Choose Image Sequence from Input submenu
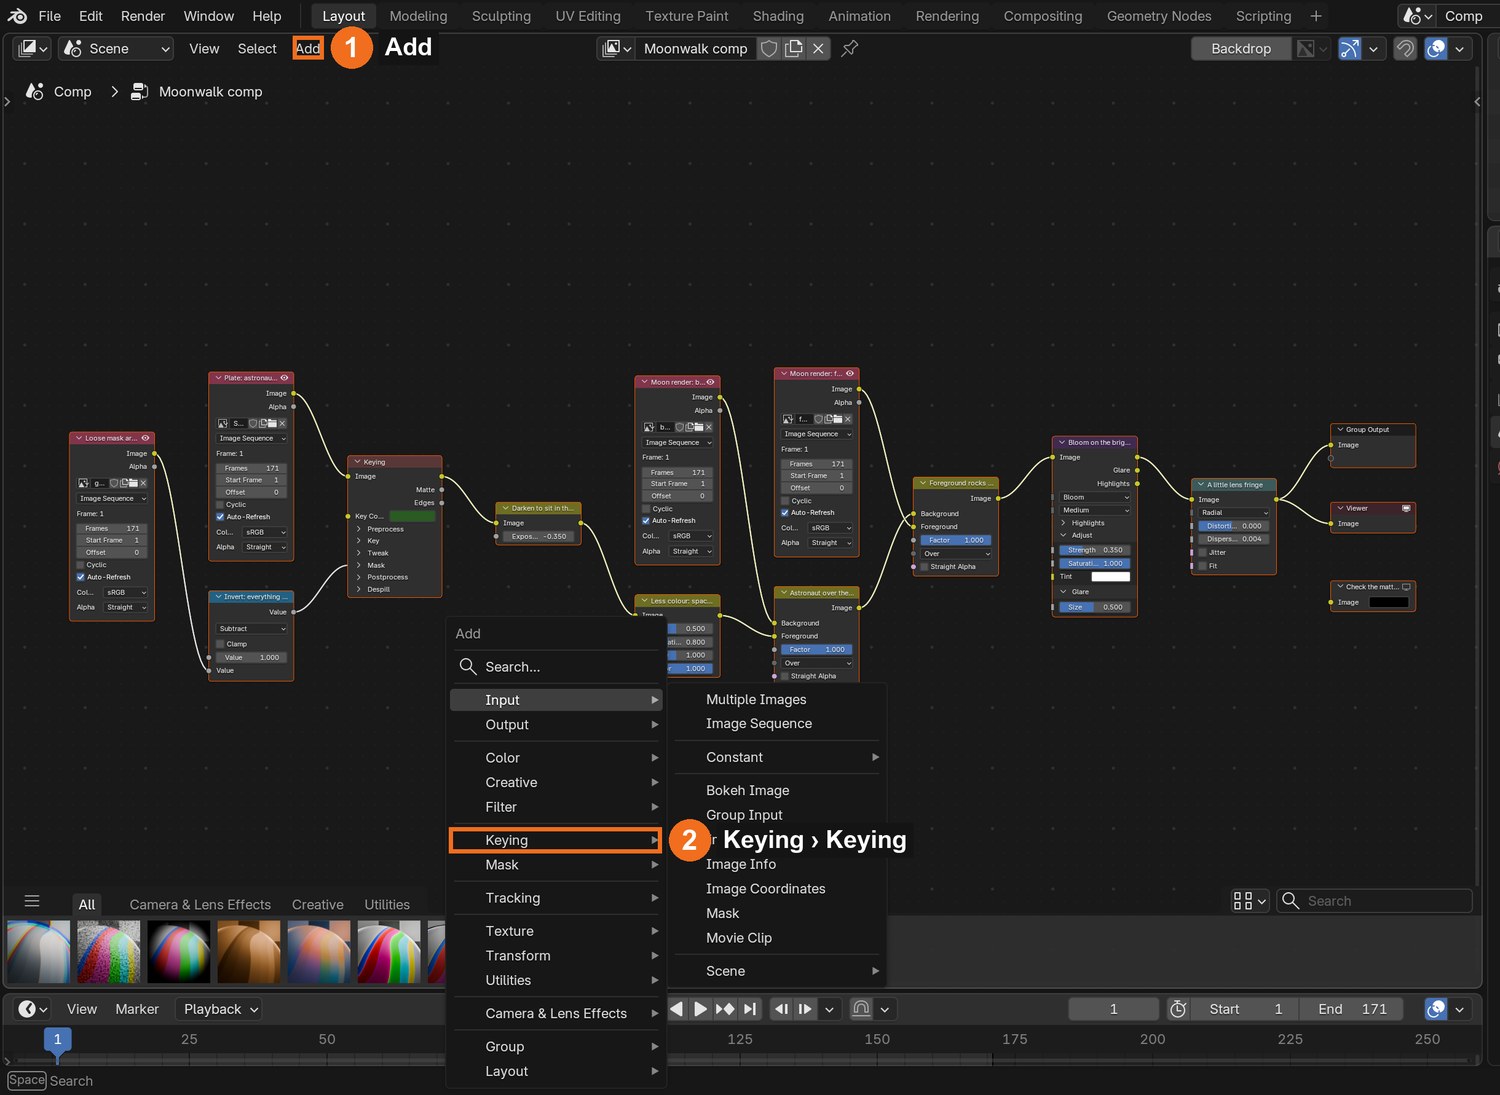 (x=759, y=724)
